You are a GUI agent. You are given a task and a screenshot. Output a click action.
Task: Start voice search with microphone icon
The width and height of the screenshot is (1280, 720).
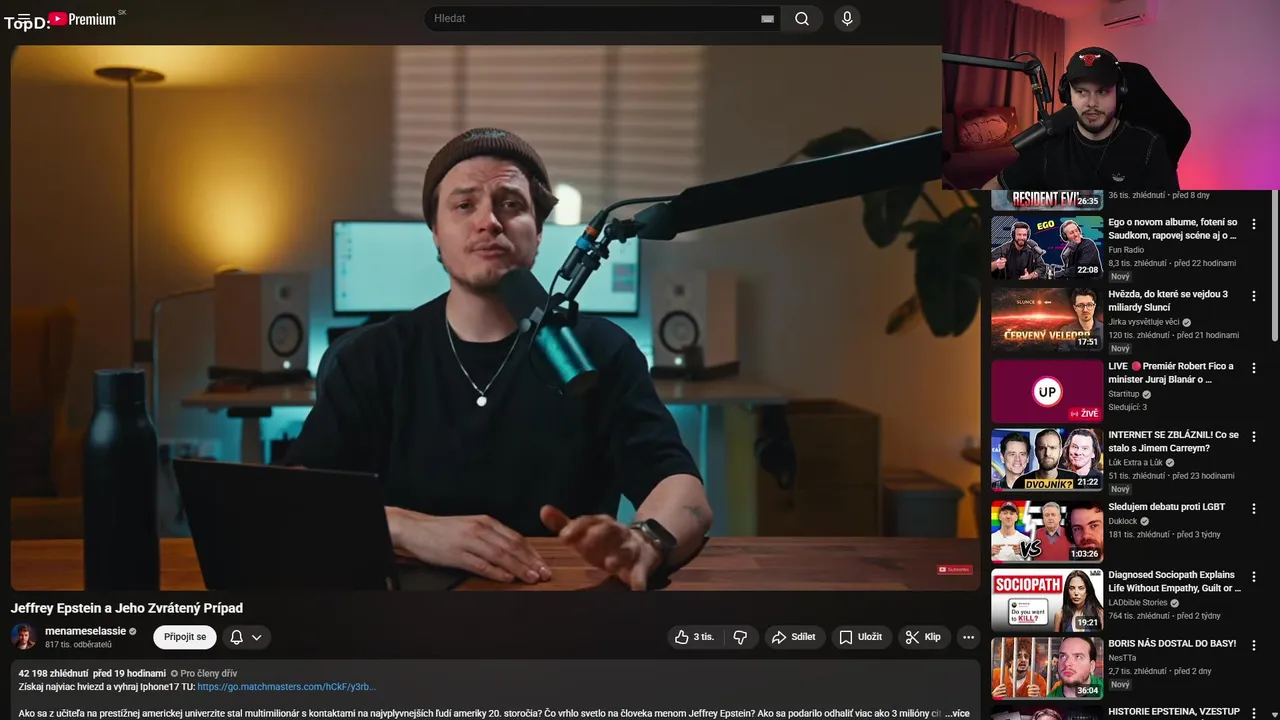(x=847, y=19)
